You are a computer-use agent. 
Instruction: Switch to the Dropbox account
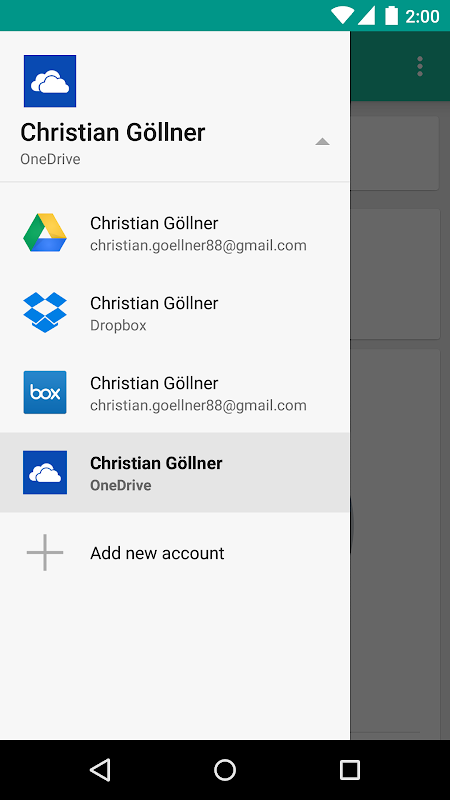[175, 313]
